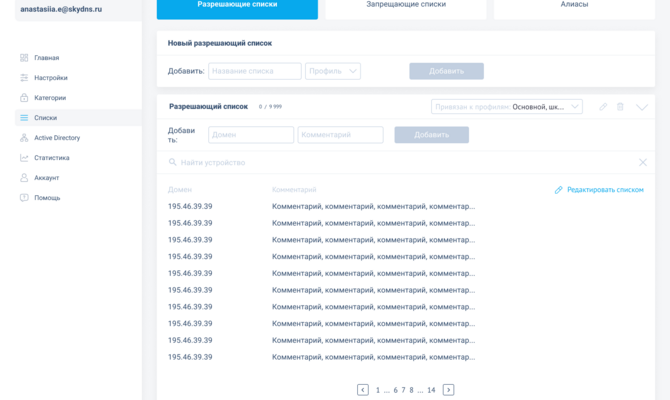Screen dimensions: 670x400
Task: Click the Помощь help icon
Action: tap(24, 197)
